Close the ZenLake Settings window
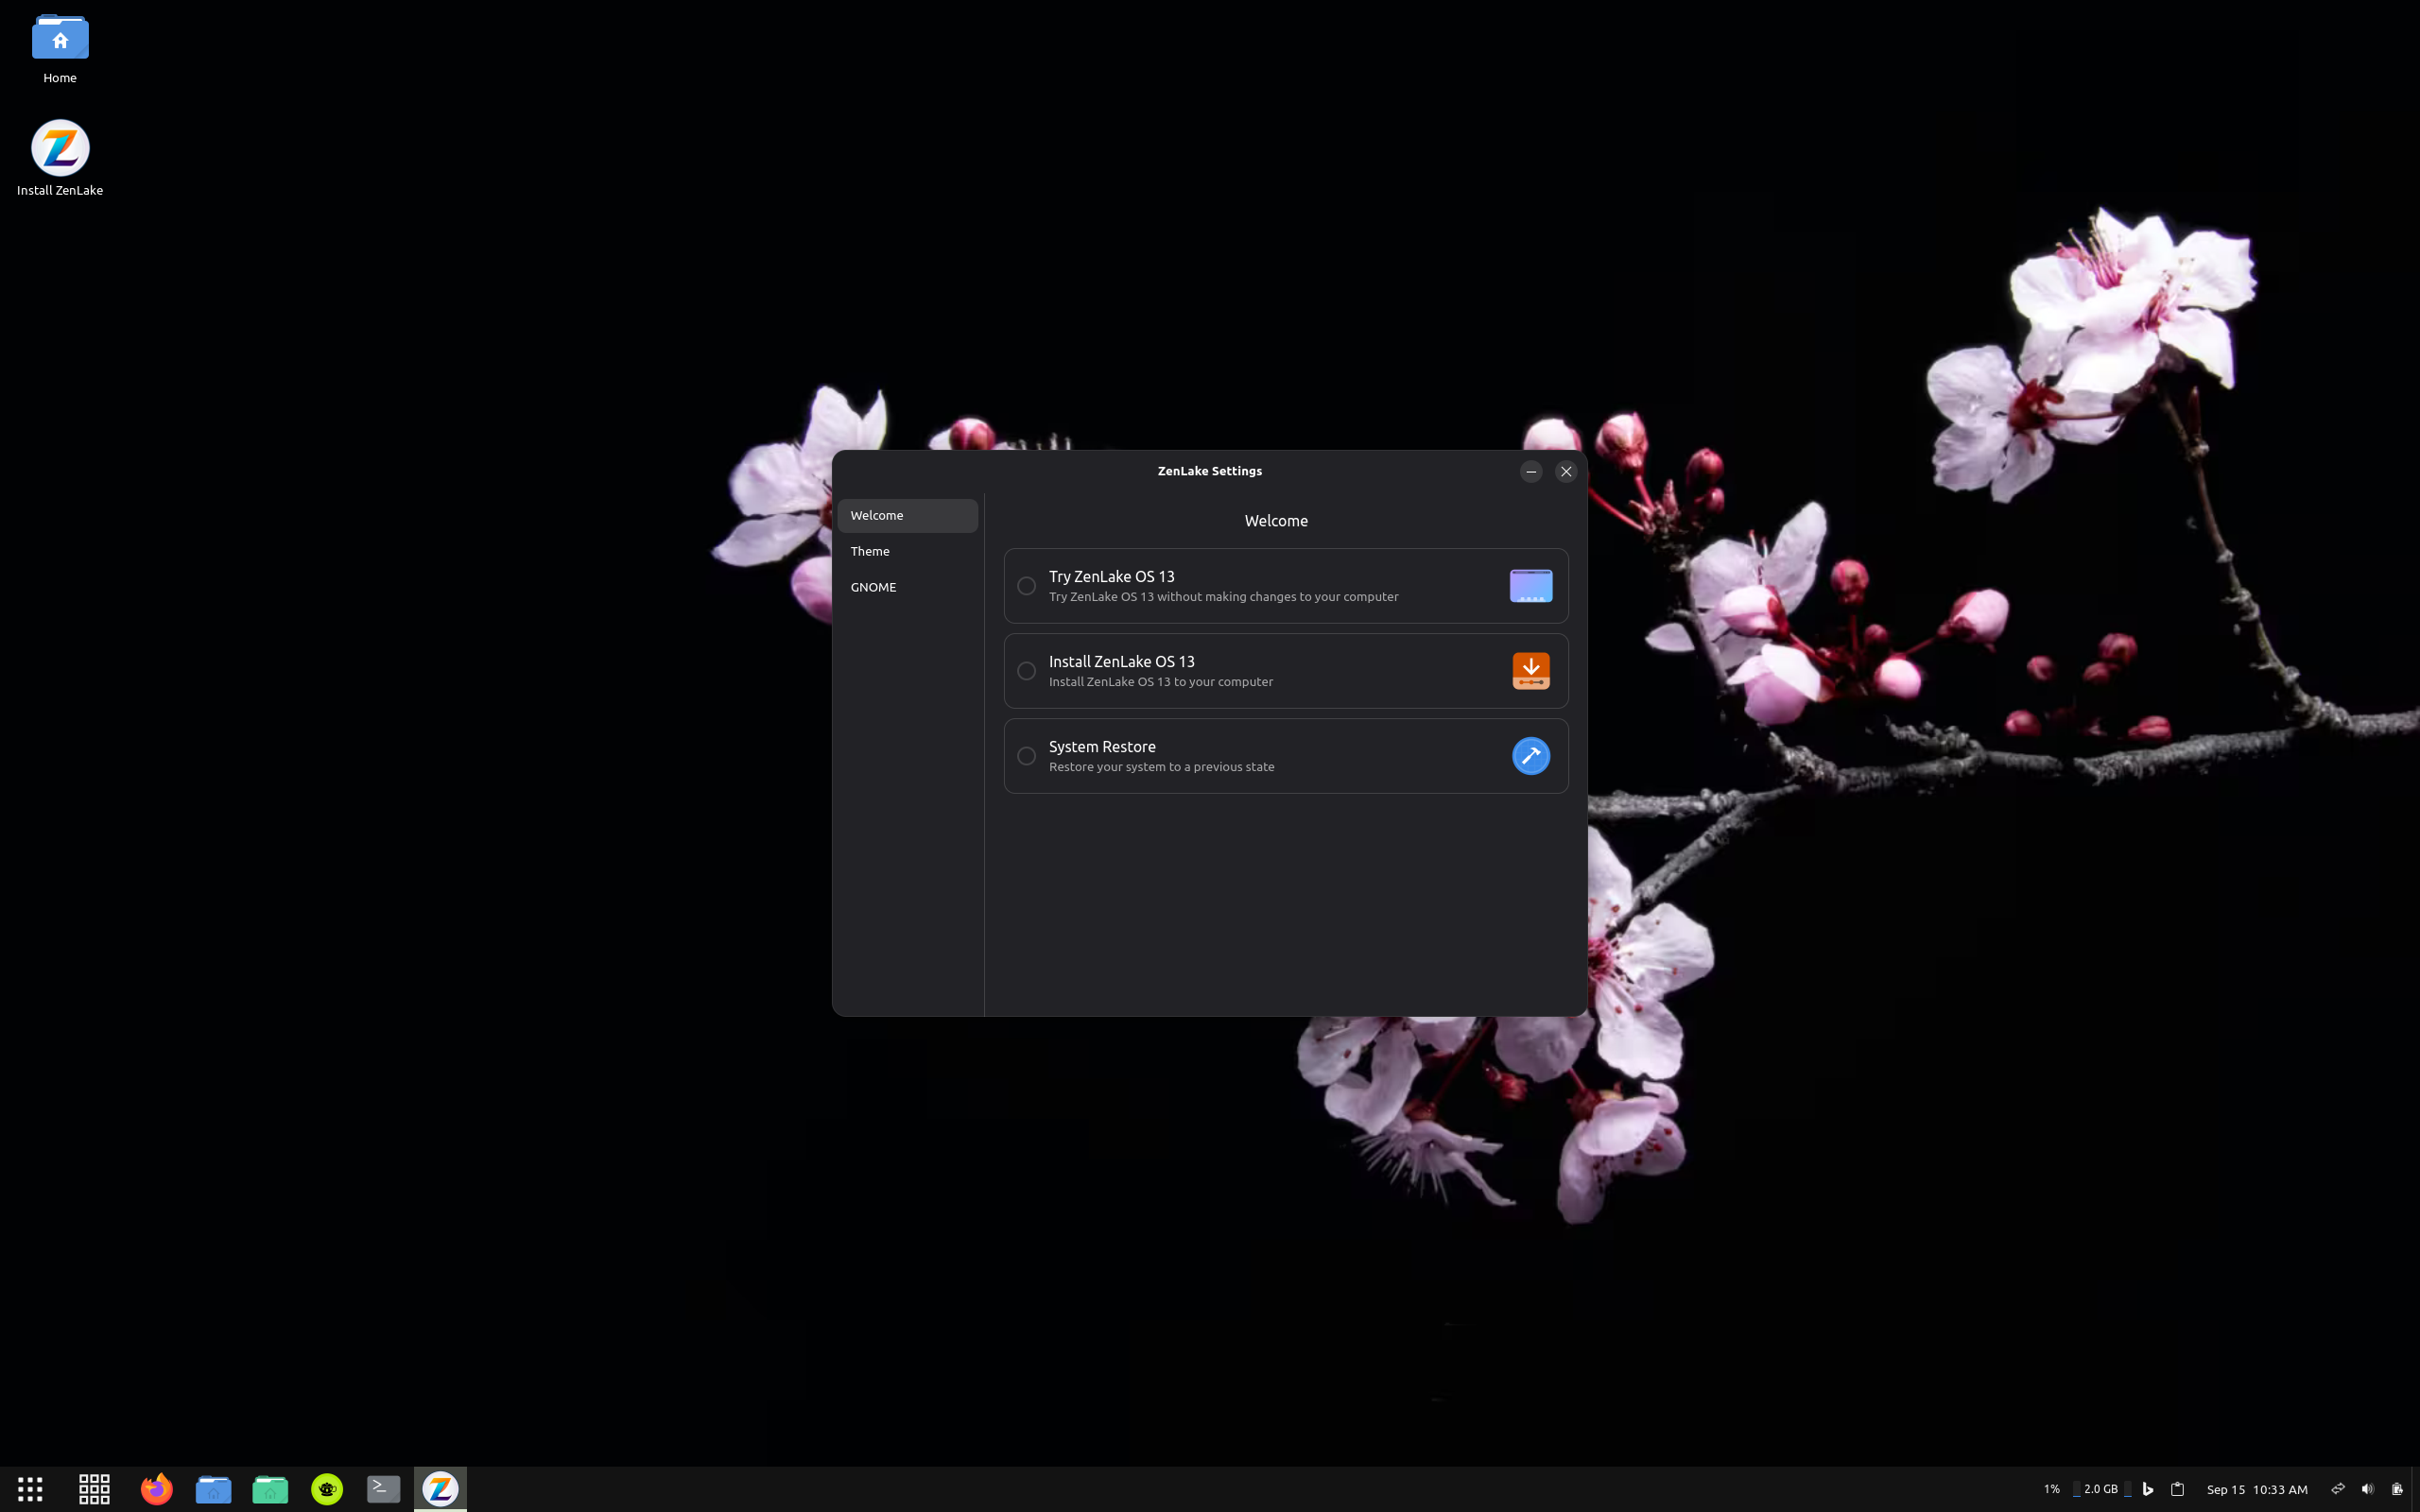Screen dimensions: 2420x1512 point(1566,471)
